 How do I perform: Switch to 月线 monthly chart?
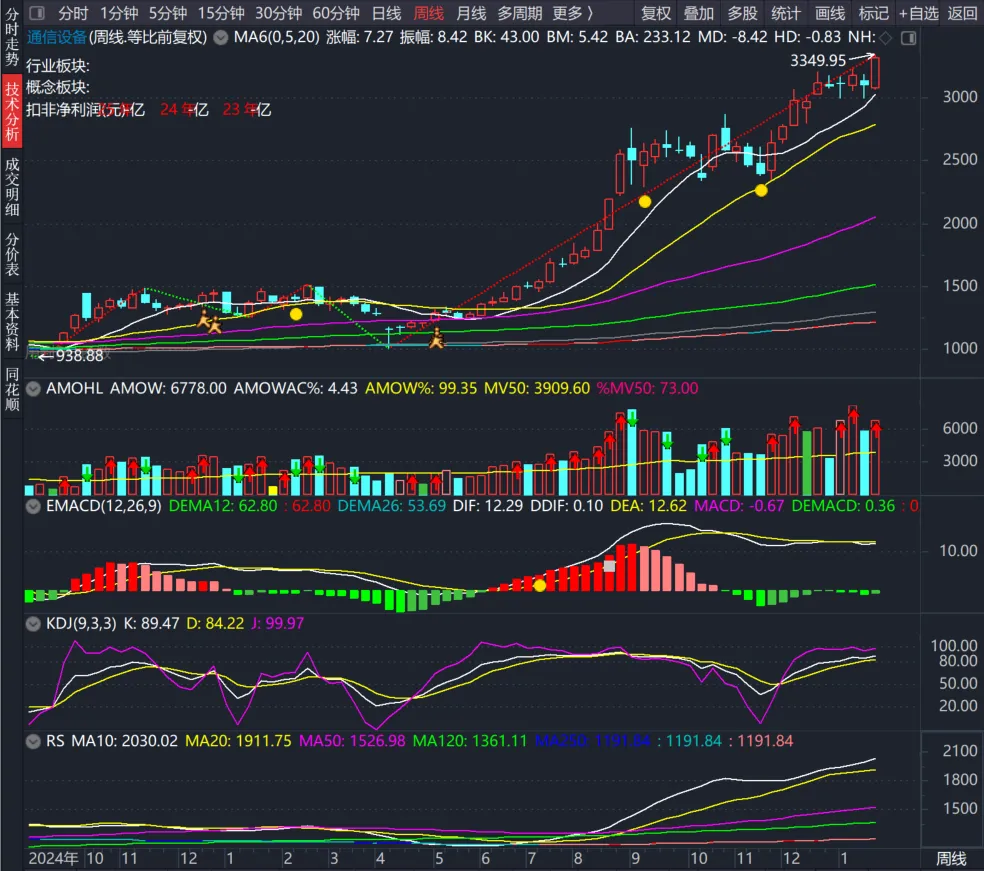coord(471,13)
